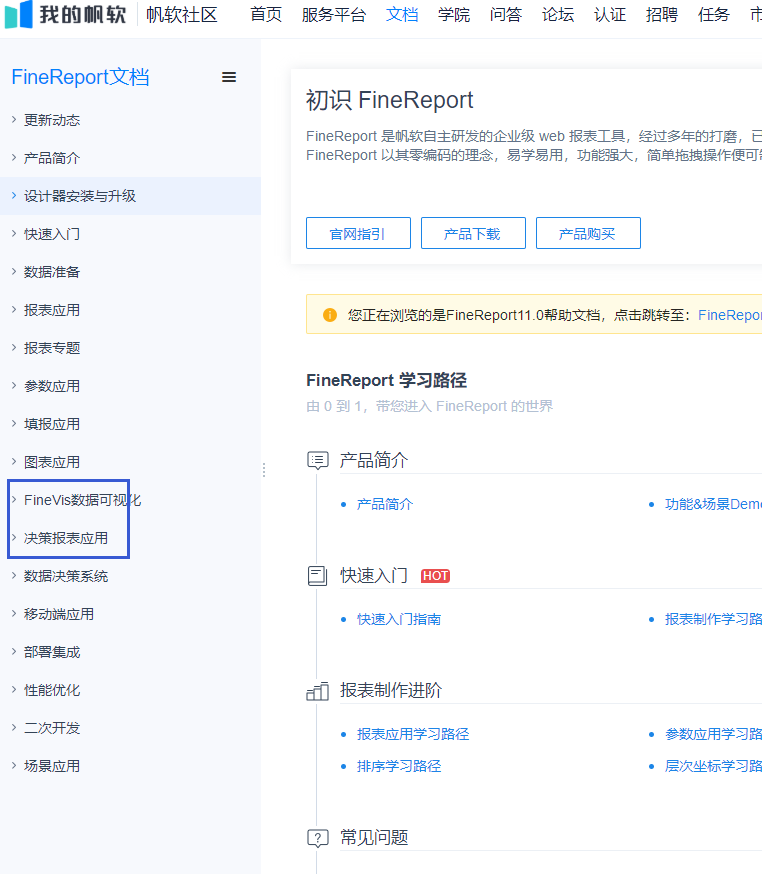Select 决策报表应用 in the sidebar
Viewport: 762px width, 874px height.
click(66, 538)
